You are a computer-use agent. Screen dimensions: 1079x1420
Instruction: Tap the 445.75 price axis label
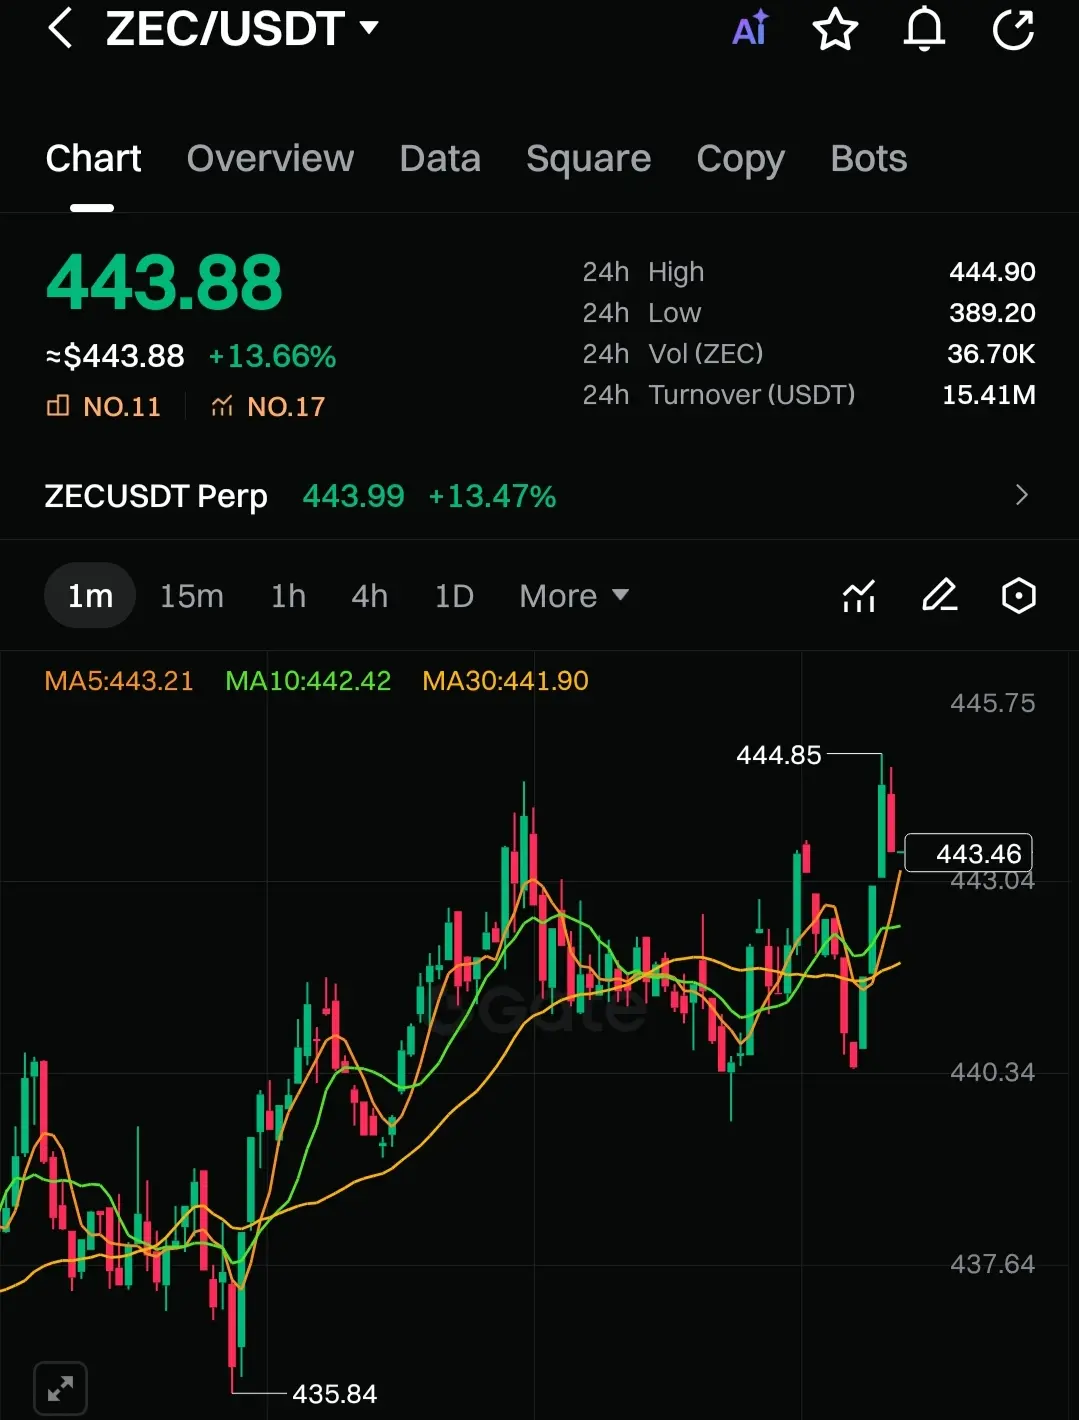click(992, 703)
